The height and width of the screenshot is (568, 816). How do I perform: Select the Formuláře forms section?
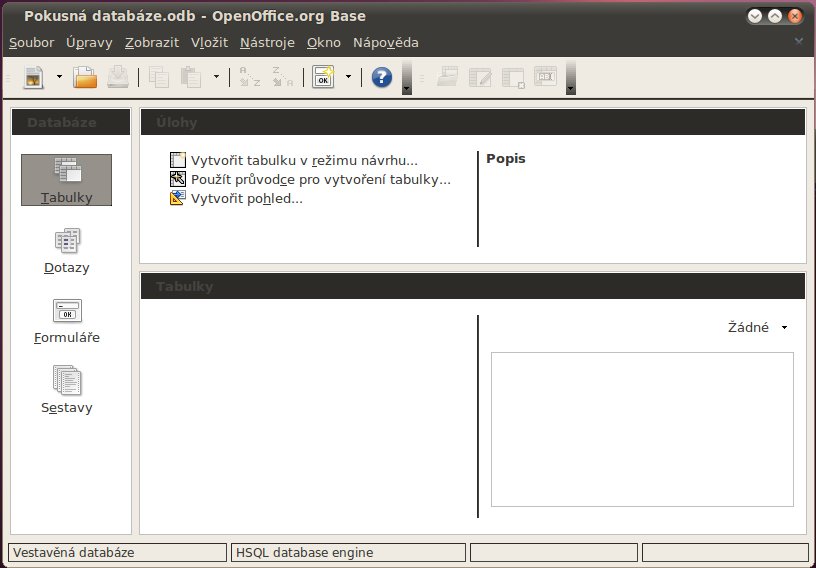click(67, 321)
